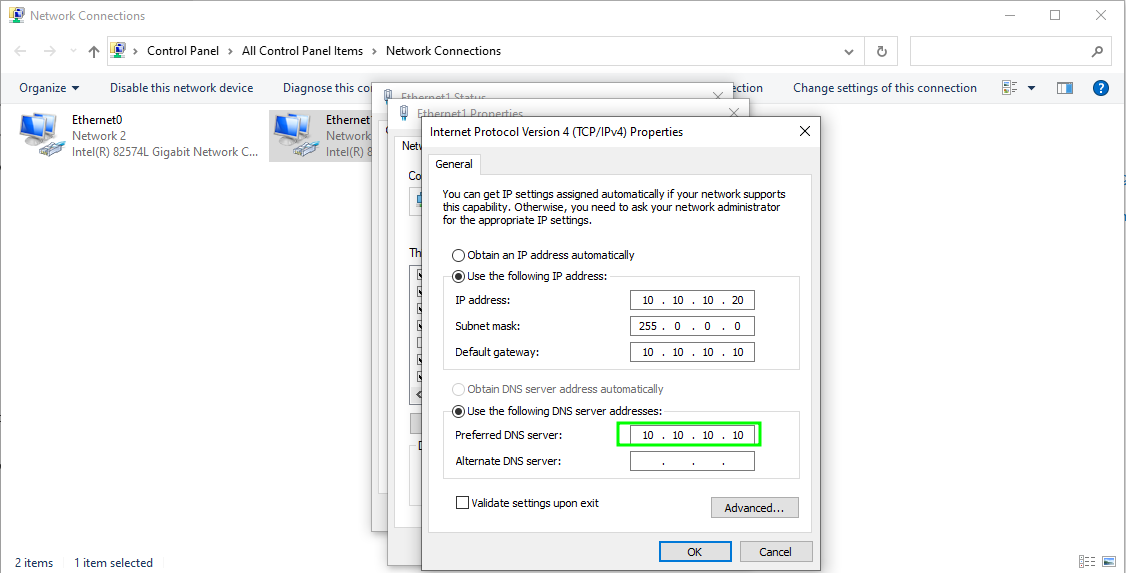Close the TCP/IPv4 Properties dialog

pyautogui.click(x=804, y=131)
